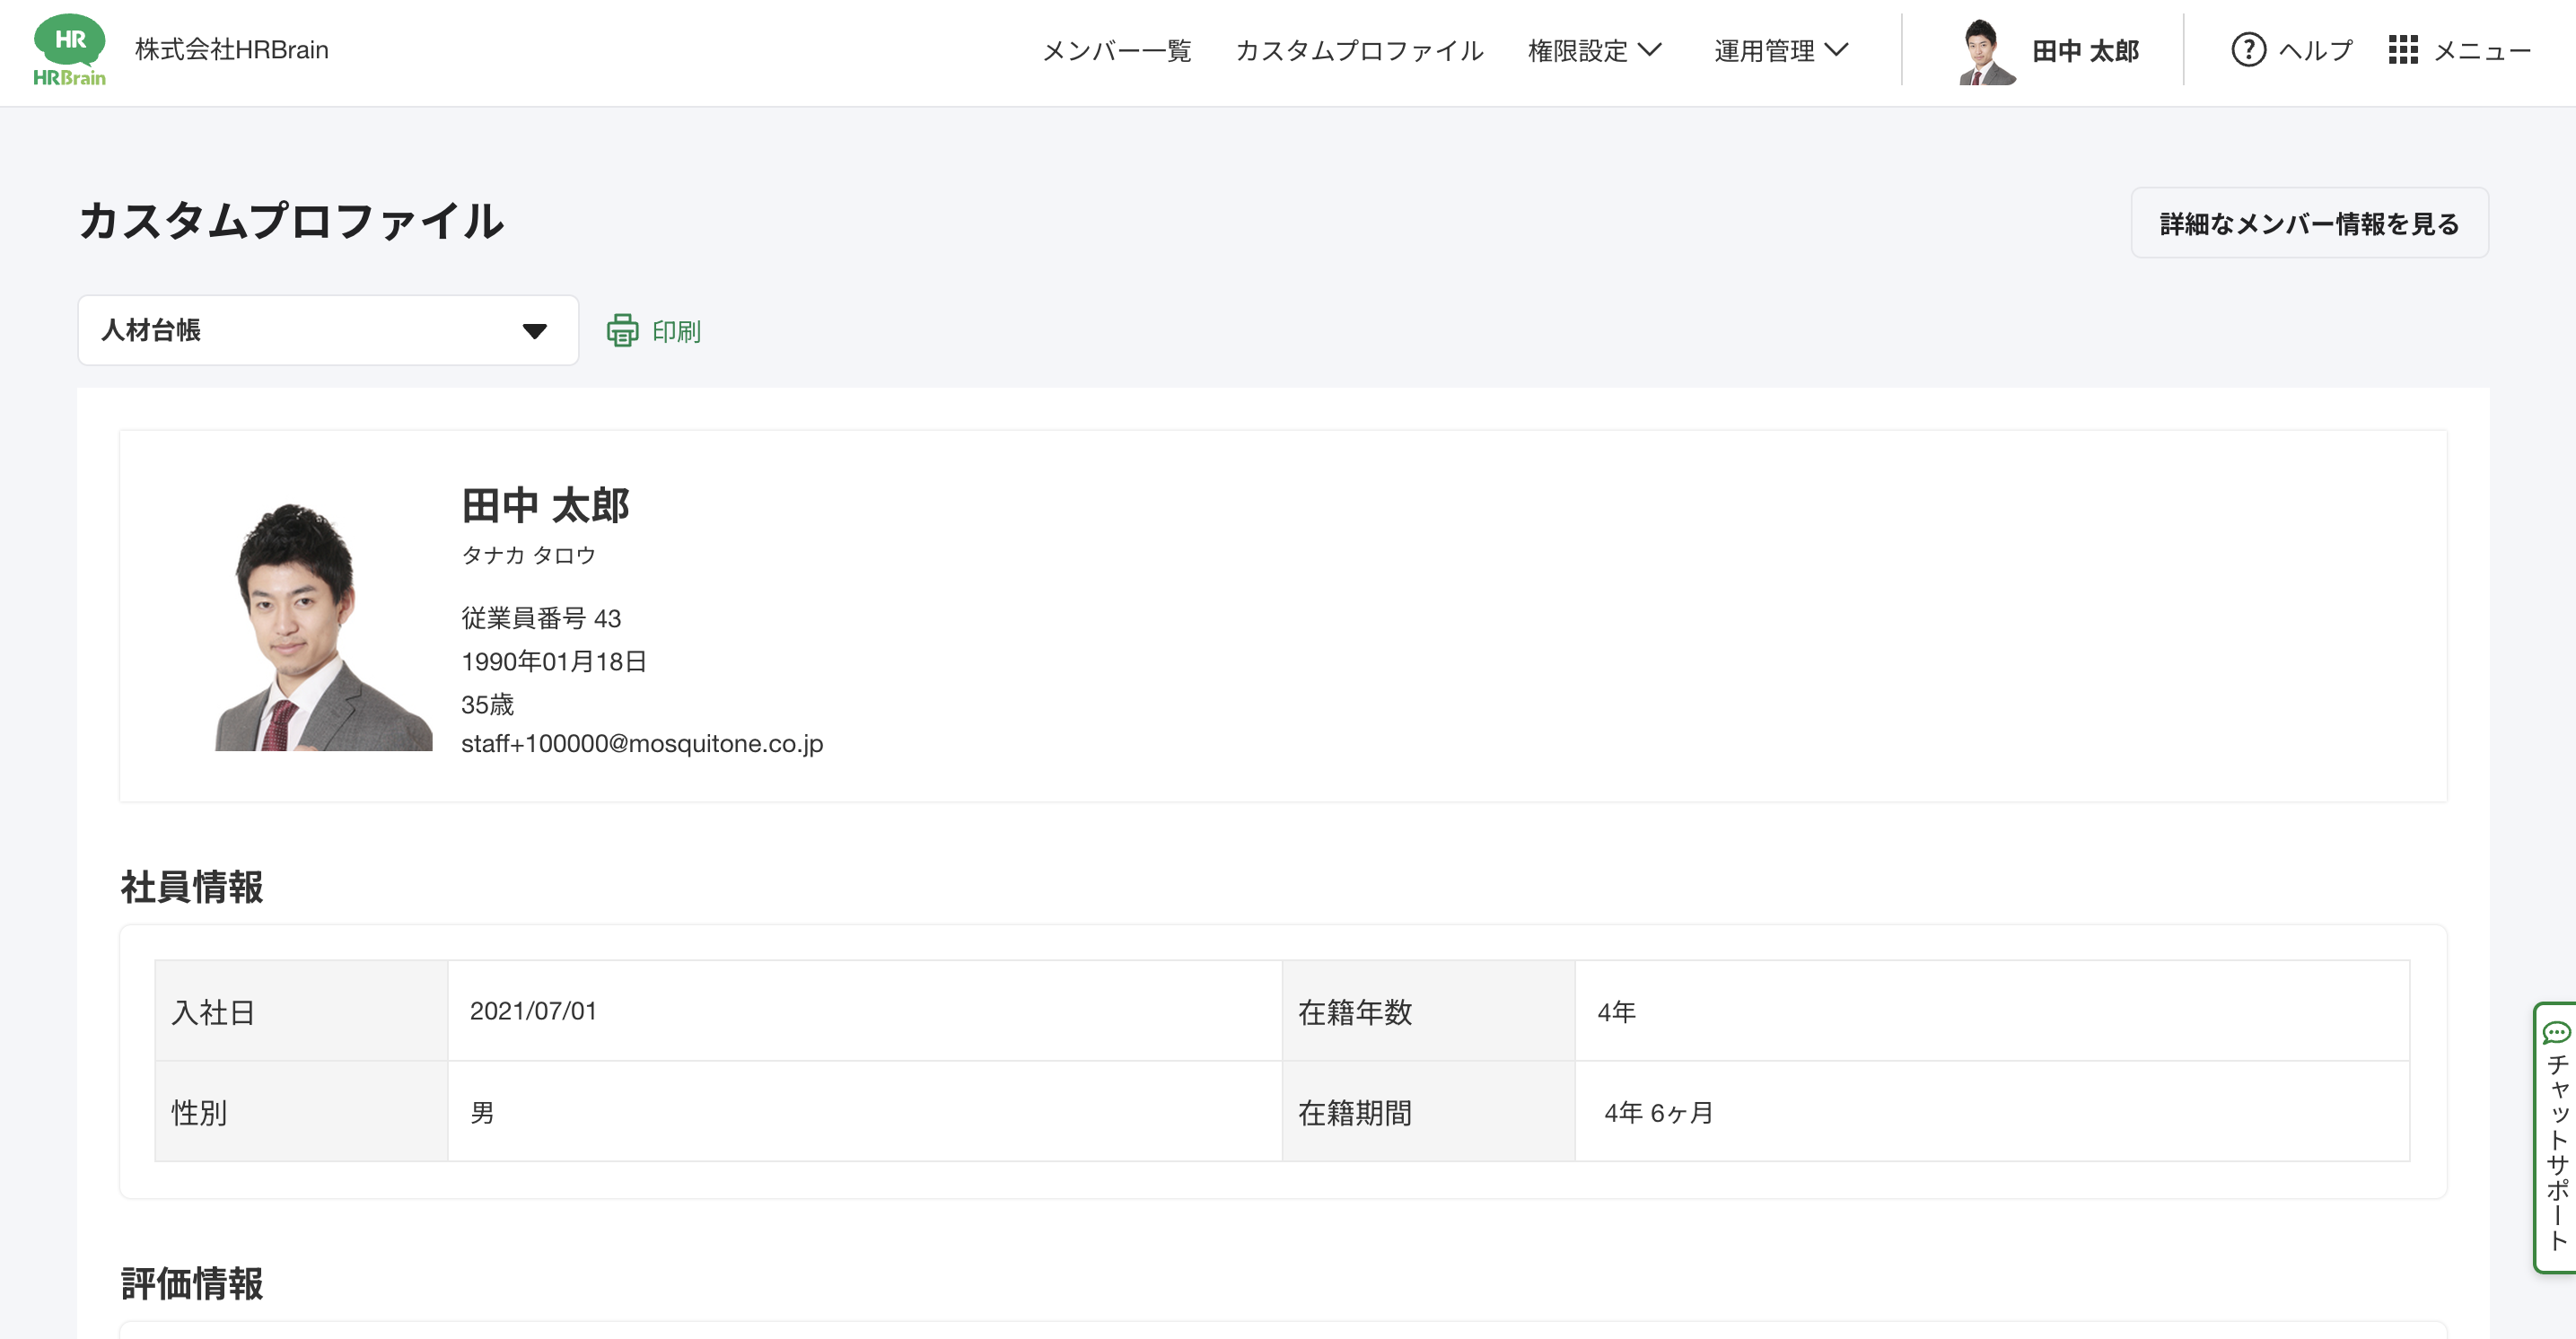Expand the 運用管理 dropdown menu
This screenshot has height=1339, width=2576.
click(x=1781, y=50)
